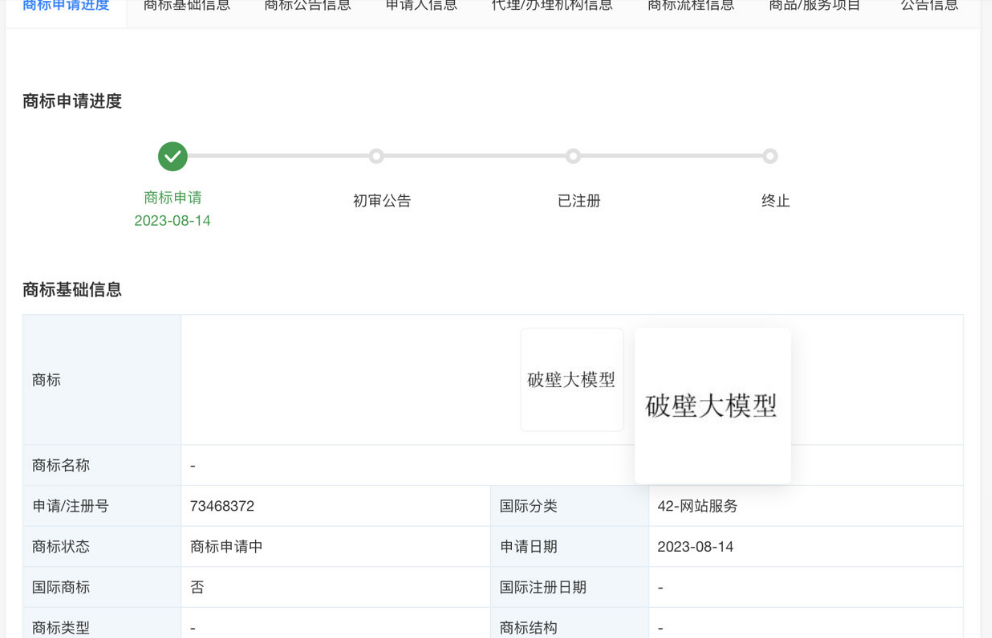Go to the 申请人信息 tab
992x638 pixels.
[422, 6]
